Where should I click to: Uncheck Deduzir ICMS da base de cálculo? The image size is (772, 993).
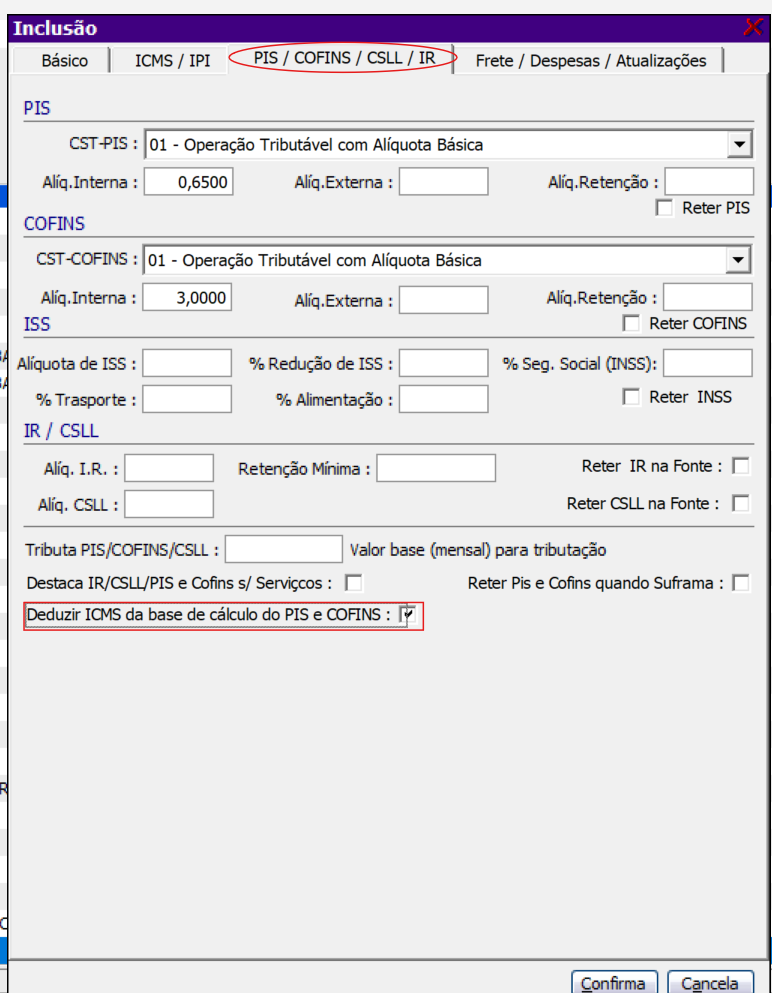pos(408,615)
